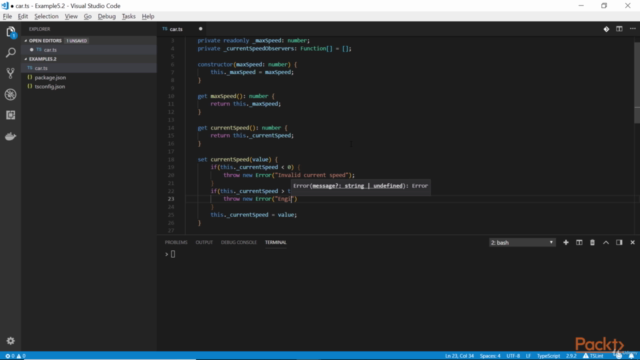Open the Selection menu
Screen dimensions: 640x360
[x=46, y=16]
